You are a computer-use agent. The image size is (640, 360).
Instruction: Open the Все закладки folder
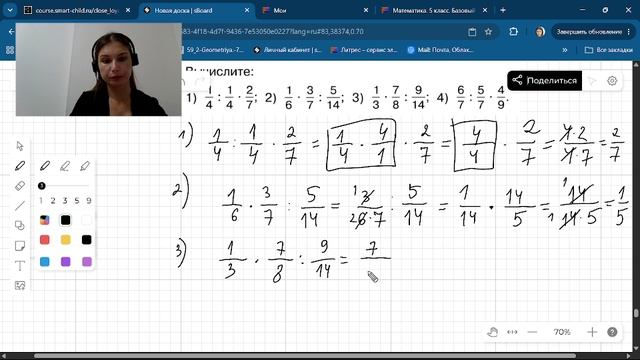tap(609, 50)
